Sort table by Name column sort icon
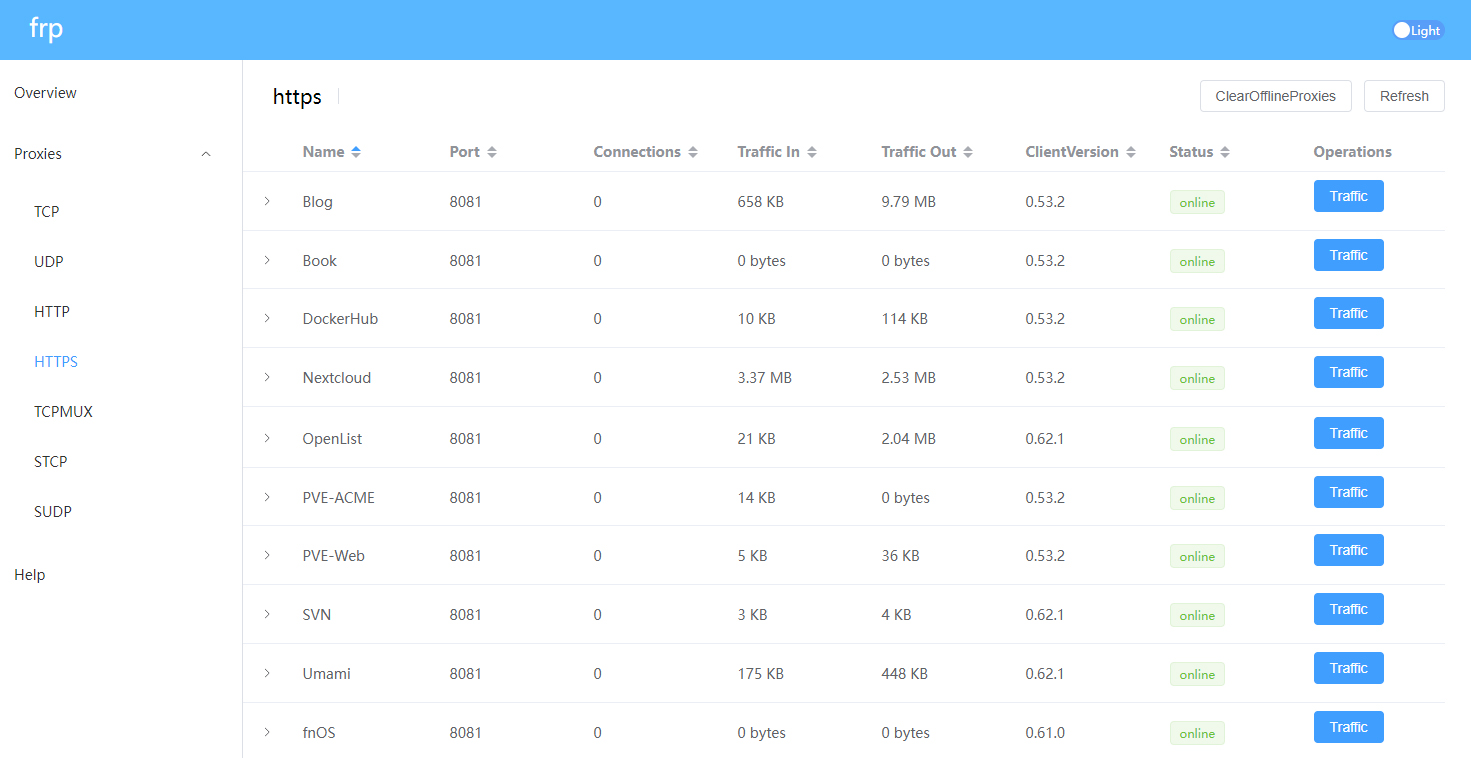This screenshot has width=1471, height=758. pos(356,152)
